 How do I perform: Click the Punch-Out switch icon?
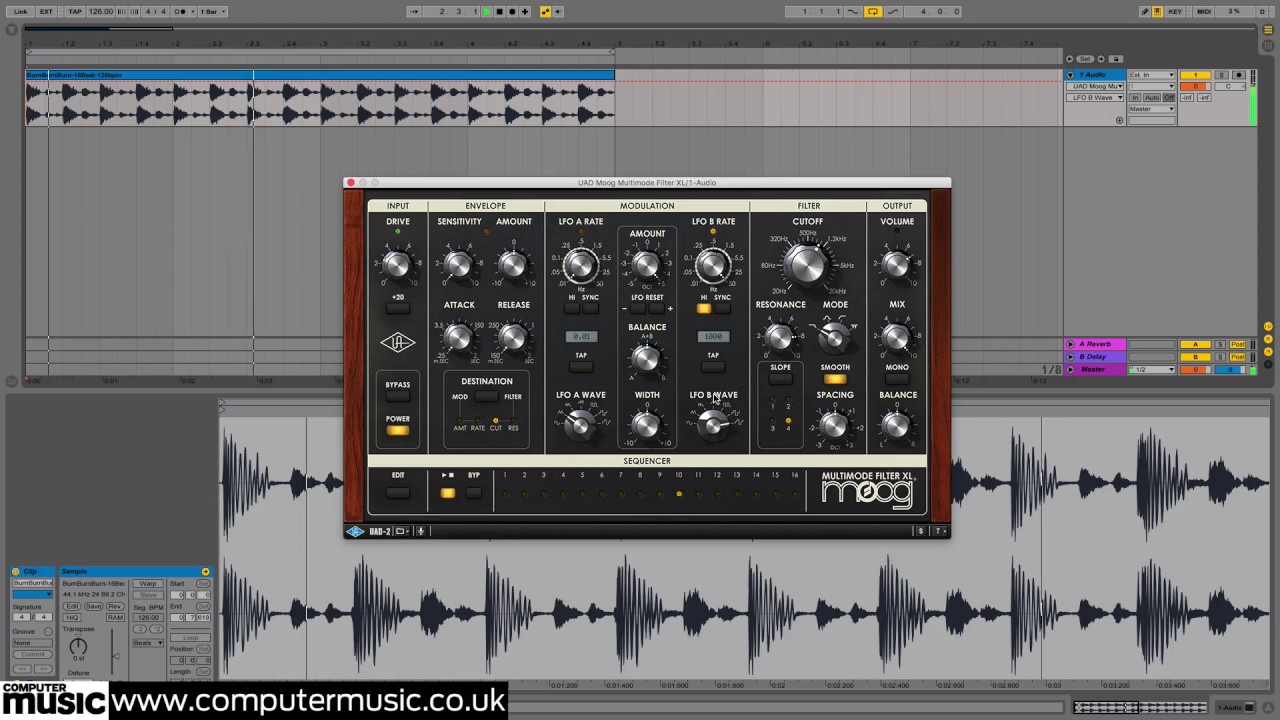[x=893, y=12]
